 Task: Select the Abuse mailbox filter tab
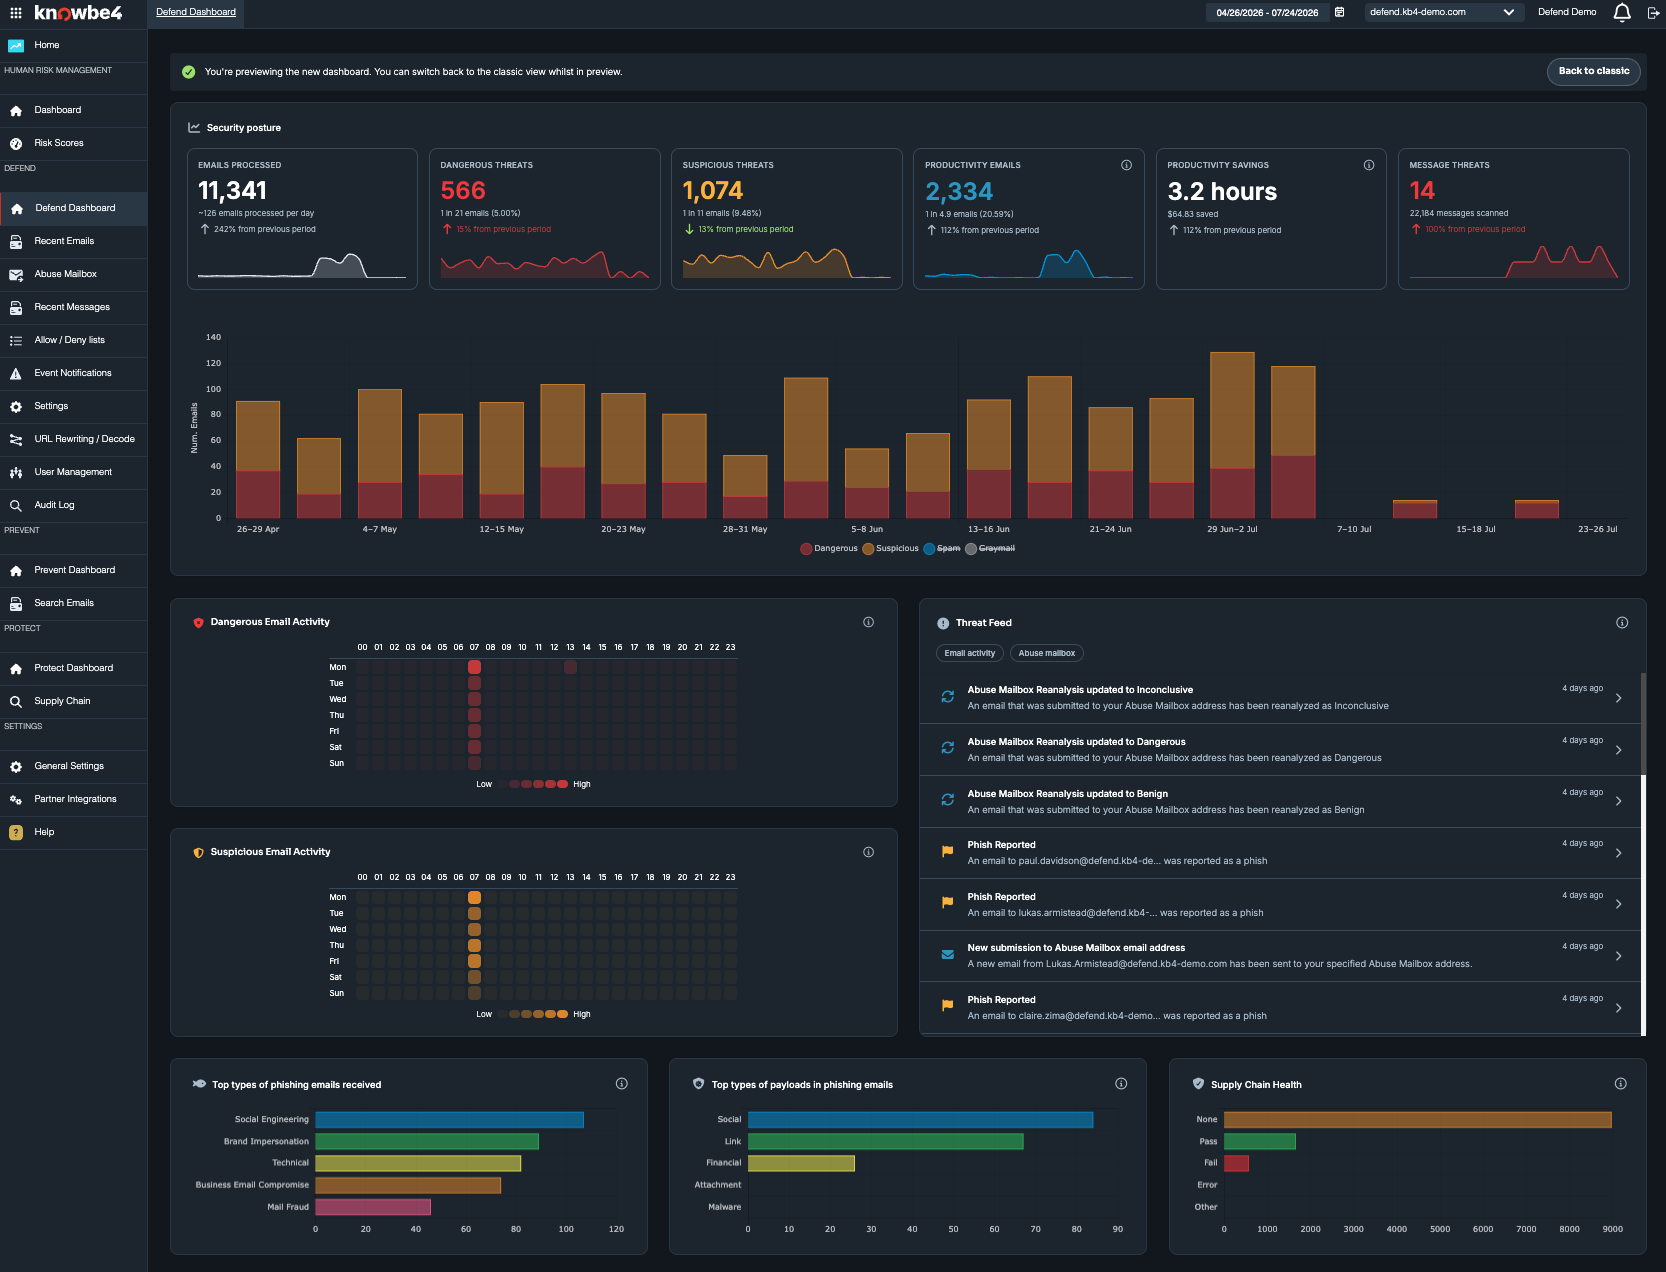[1046, 653]
